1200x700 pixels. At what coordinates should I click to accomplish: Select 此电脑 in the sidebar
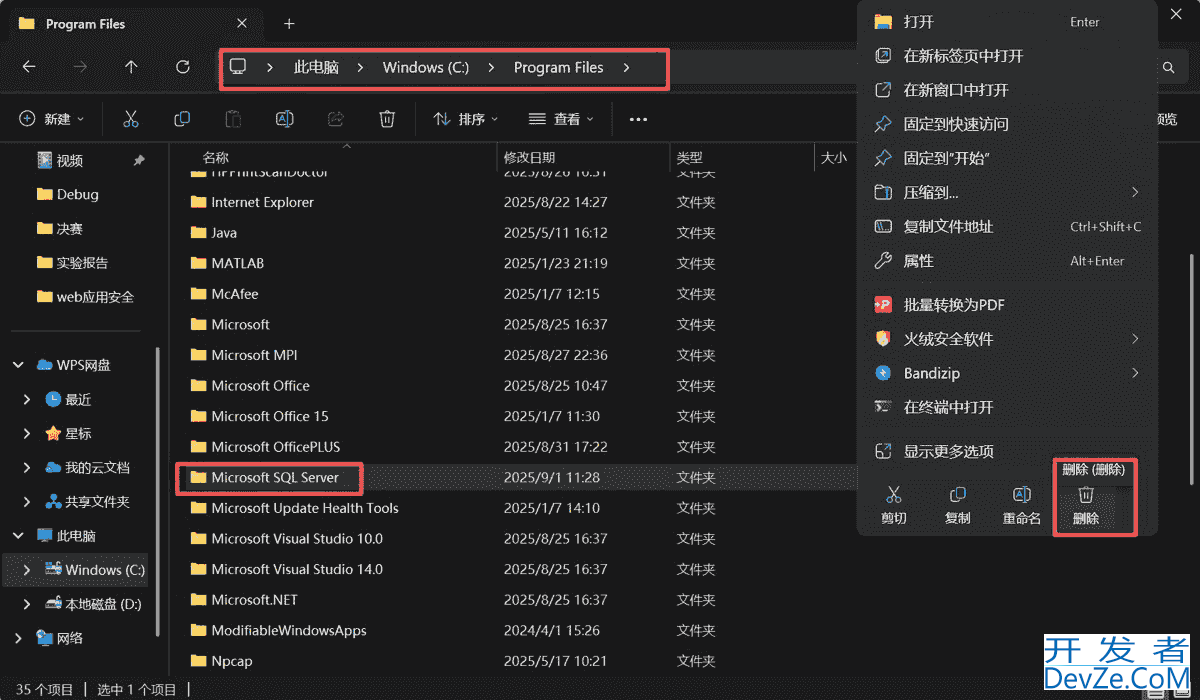[x=76, y=535]
